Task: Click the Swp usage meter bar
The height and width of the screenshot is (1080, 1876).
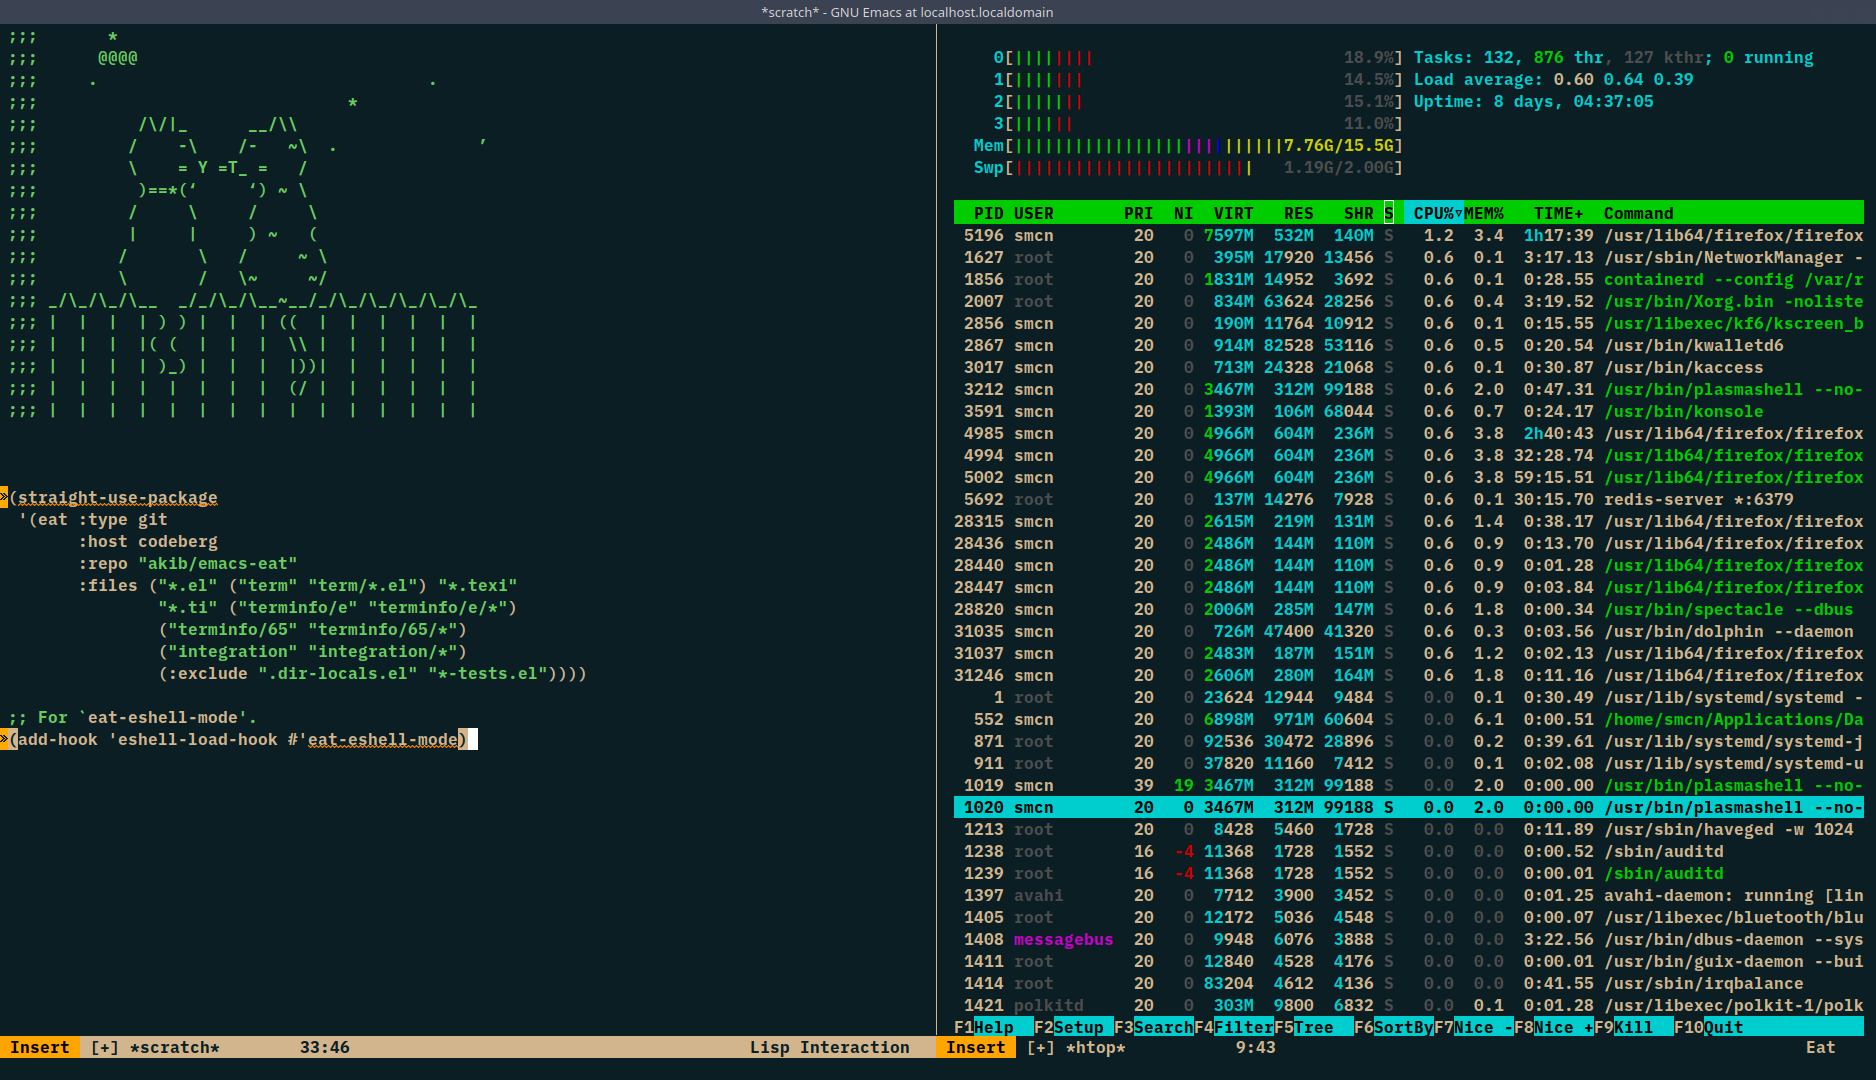Action: pos(1188,167)
